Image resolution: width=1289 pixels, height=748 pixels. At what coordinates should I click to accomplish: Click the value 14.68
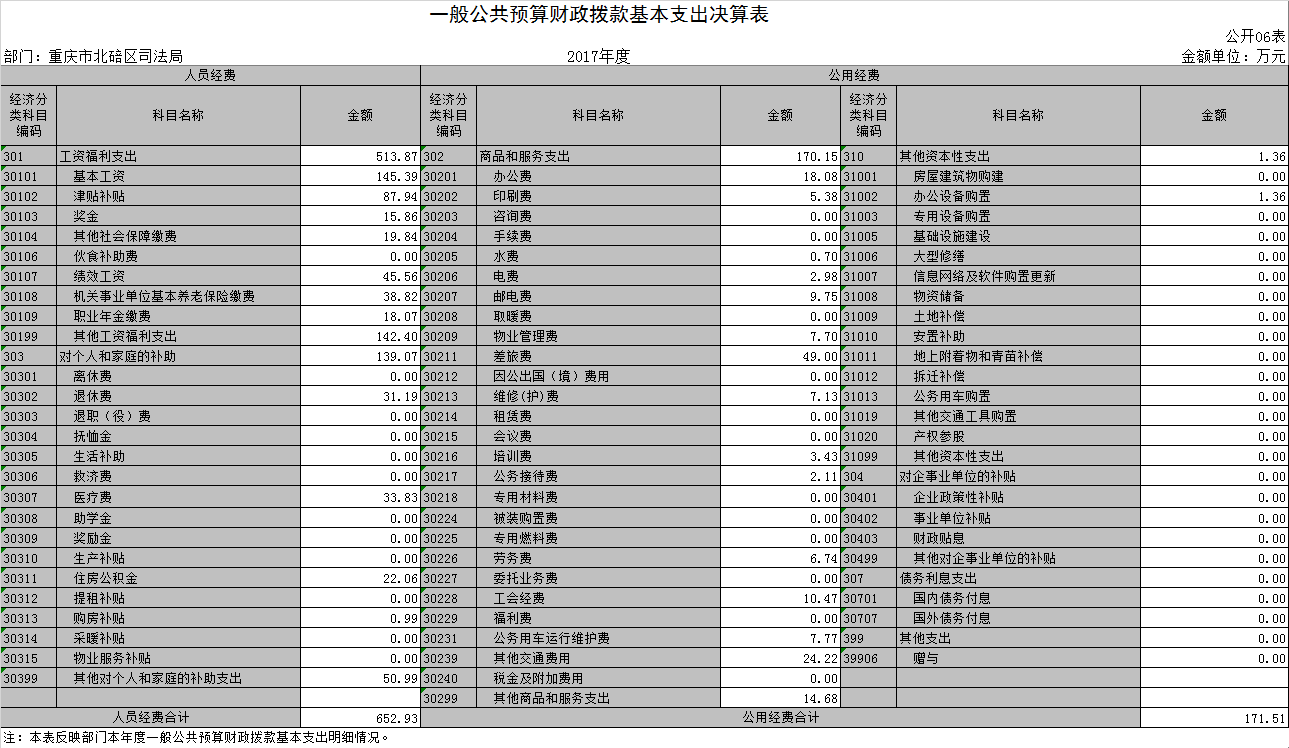tap(780, 698)
